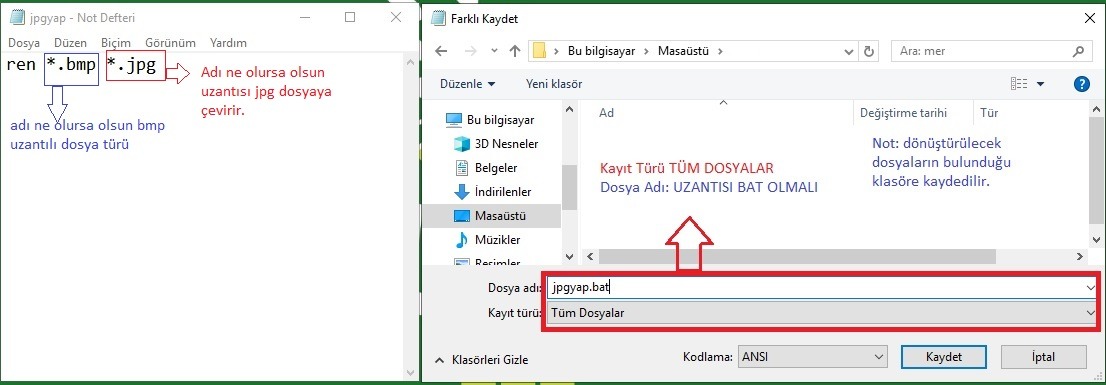The height and width of the screenshot is (385, 1106).
Task: Create a new folder with Yeni klasör
Action: tap(554, 84)
